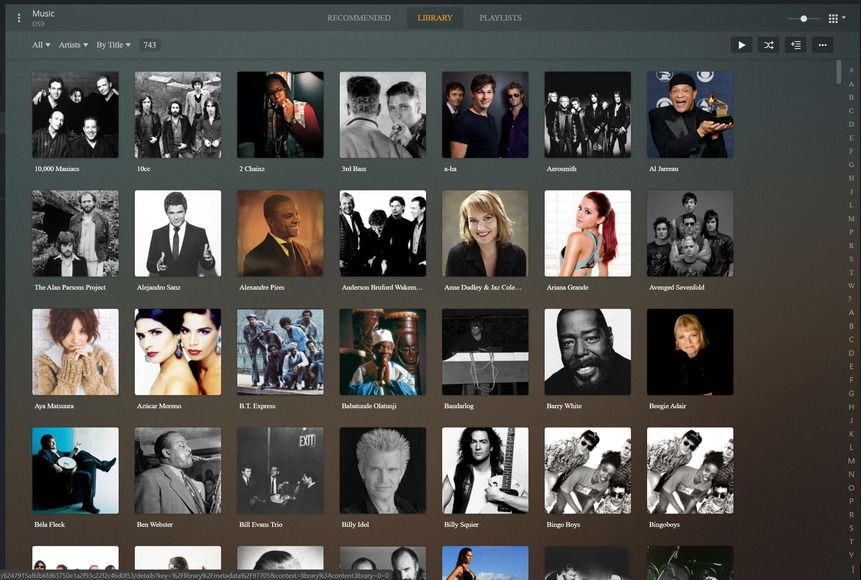Open the Billy Squier artist poster
This screenshot has height=580, width=861.
(485, 471)
